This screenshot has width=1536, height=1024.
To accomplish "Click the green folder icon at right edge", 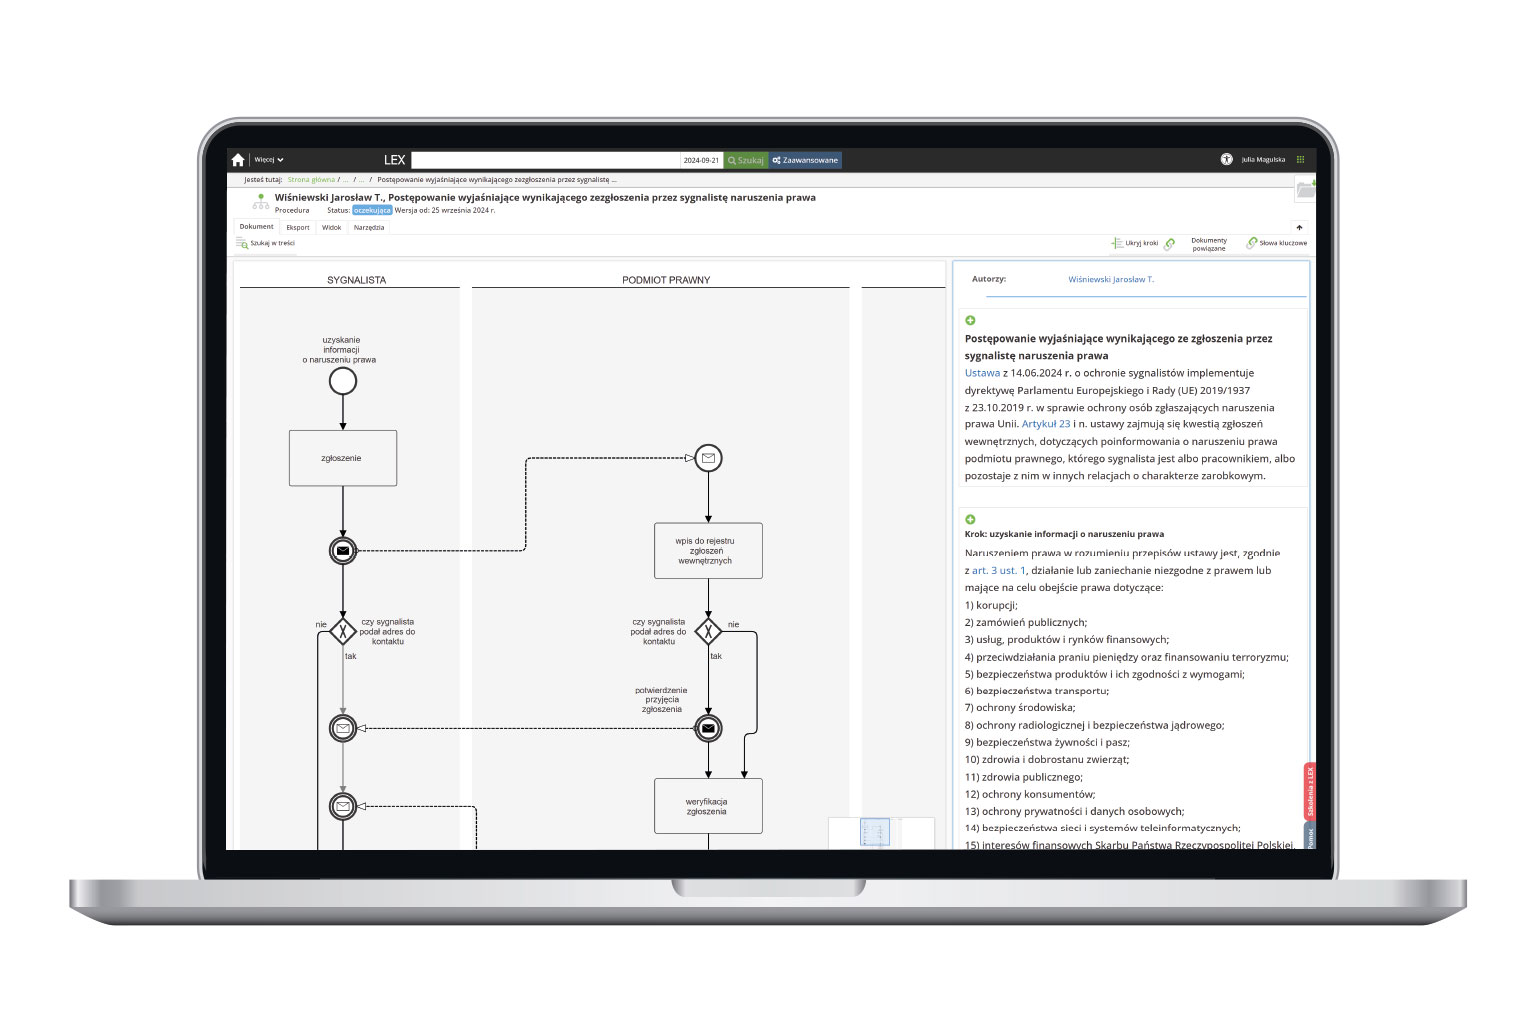I will pyautogui.click(x=1305, y=189).
